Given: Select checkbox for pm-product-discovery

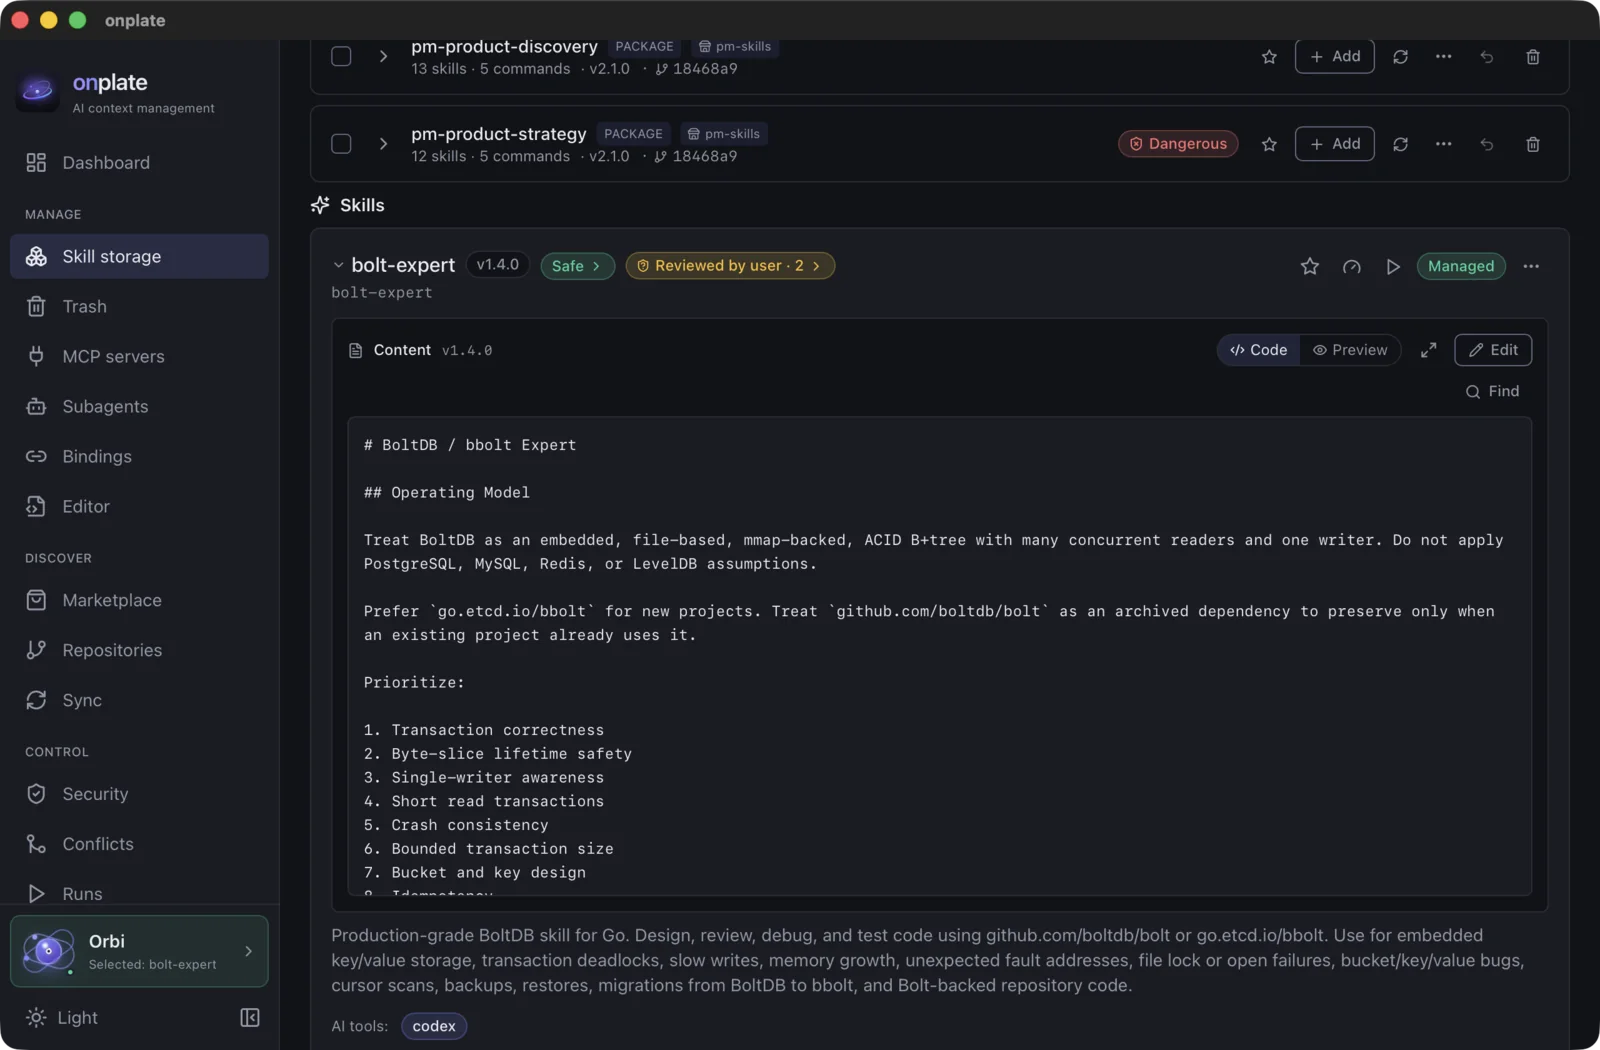Looking at the screenshot, I should [341, 56].
